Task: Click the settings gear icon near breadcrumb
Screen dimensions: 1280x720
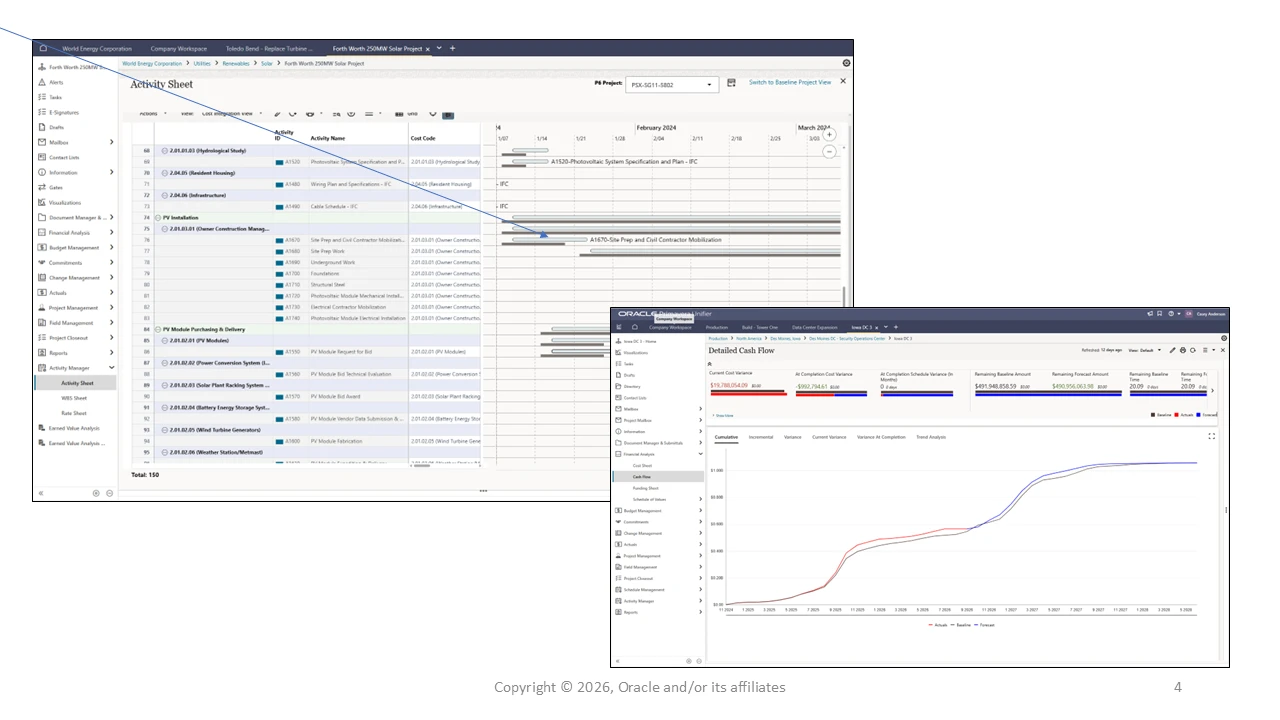Action: click(847, 63)
